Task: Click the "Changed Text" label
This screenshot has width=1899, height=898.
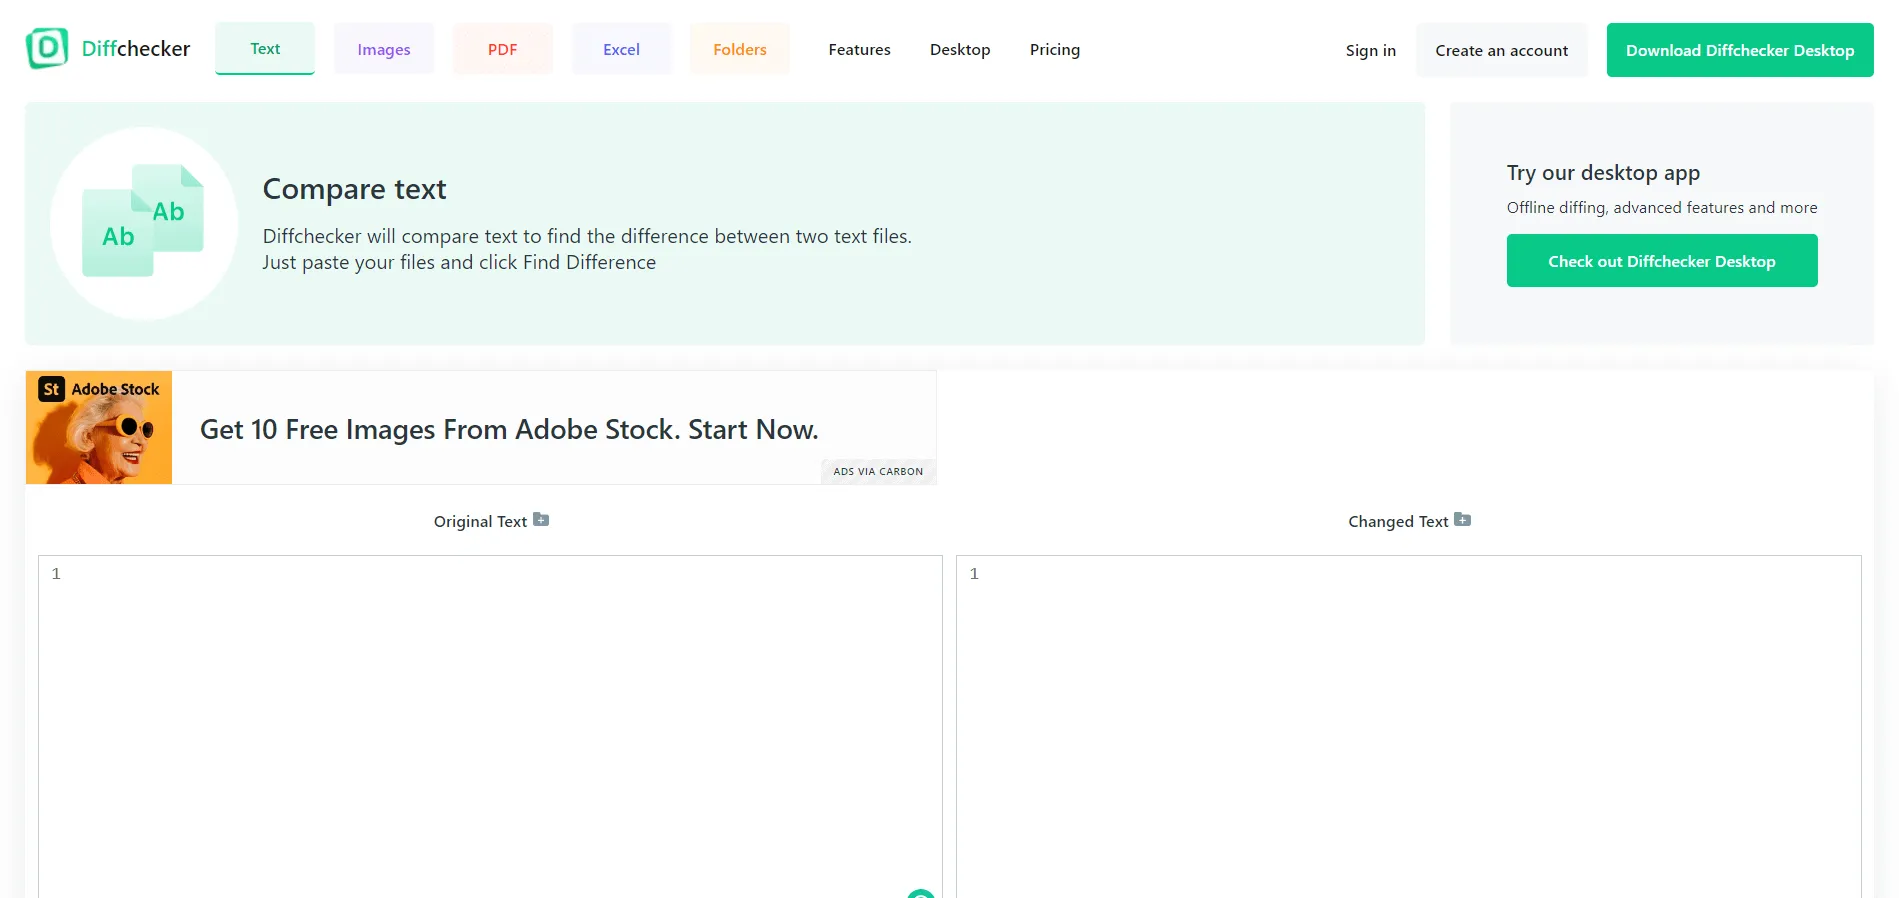Action: pos(1398,521)
